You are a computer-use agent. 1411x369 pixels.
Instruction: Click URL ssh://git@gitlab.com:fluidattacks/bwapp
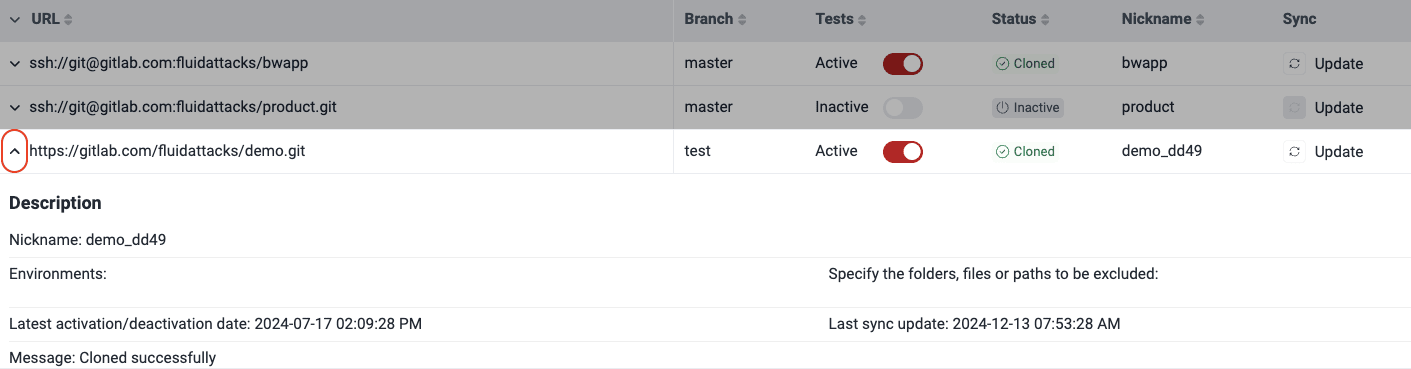tap(168, 63)
